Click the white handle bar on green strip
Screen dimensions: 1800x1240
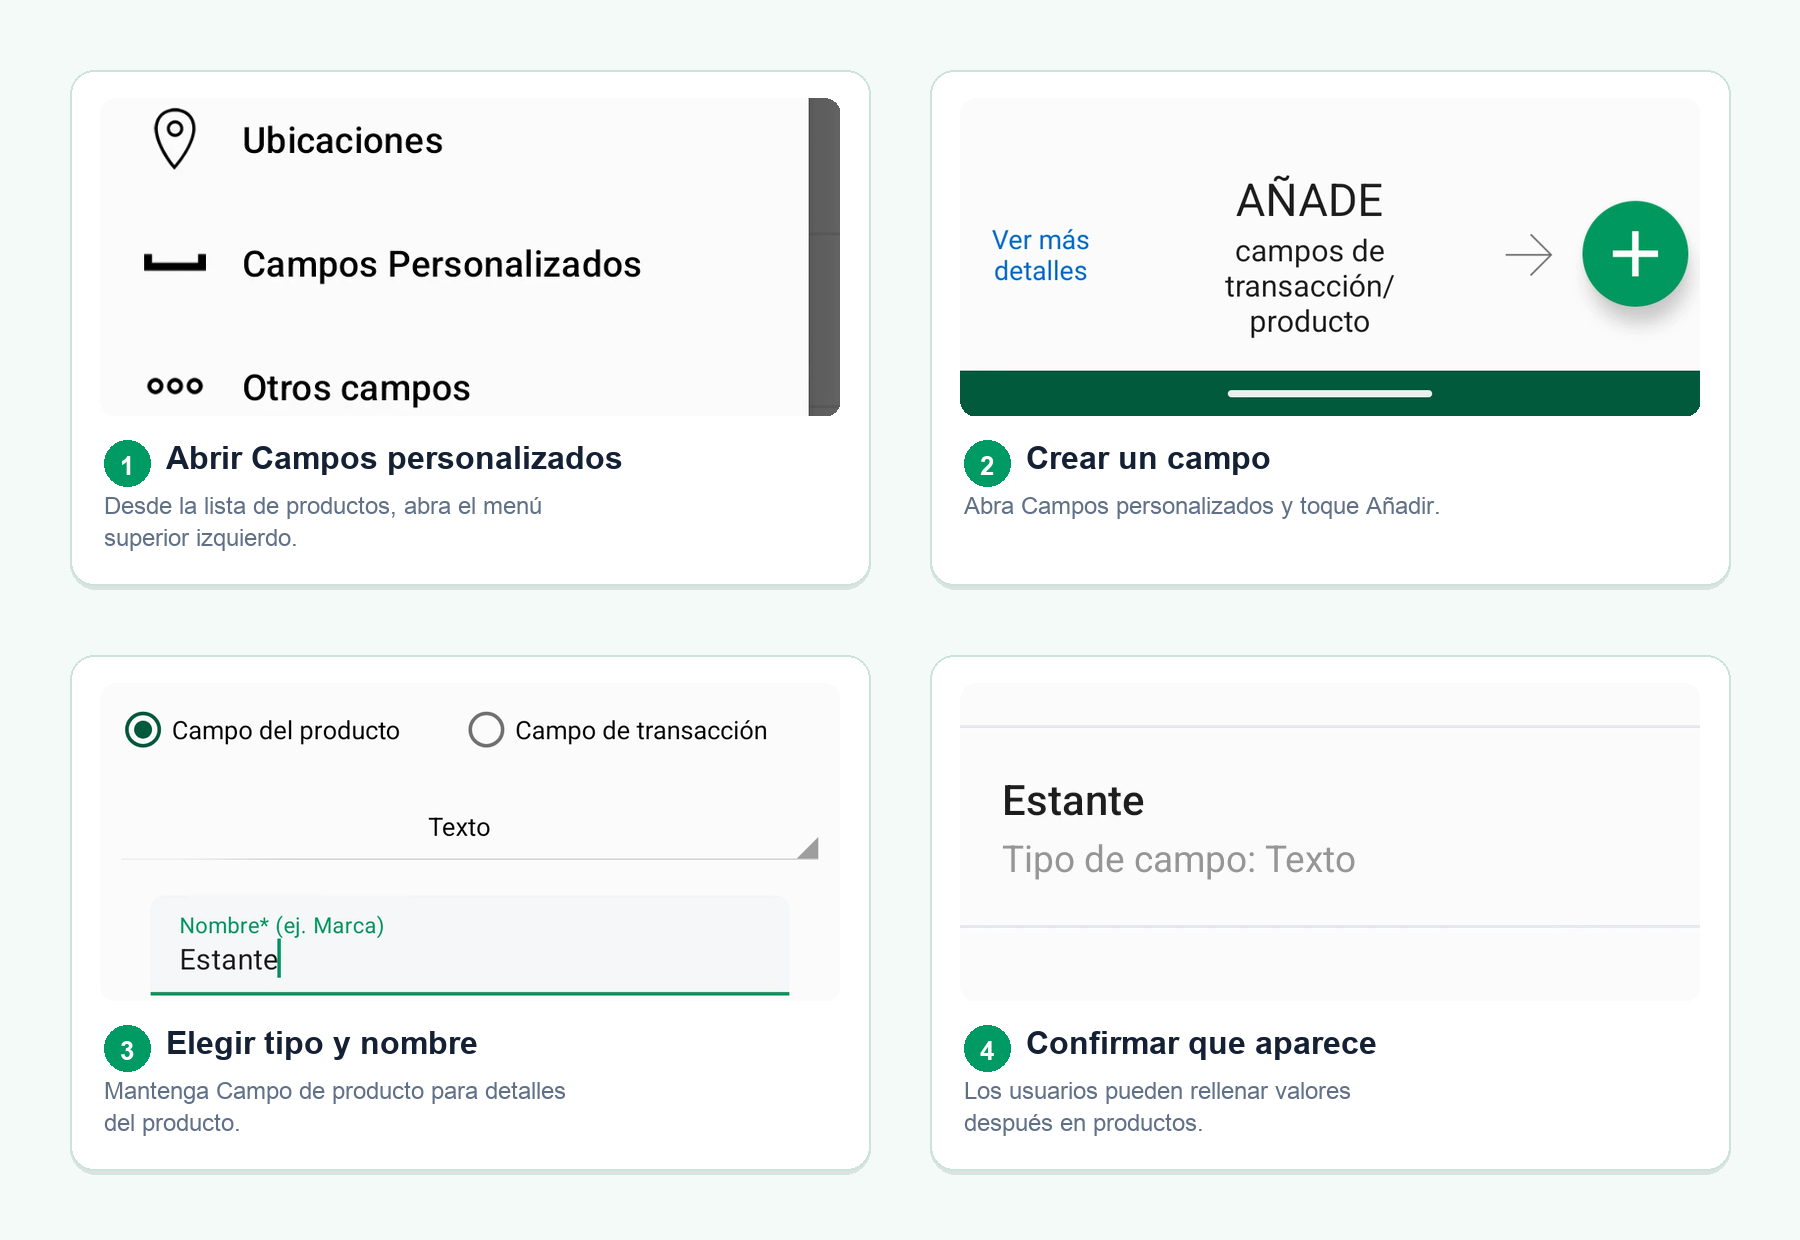[x=1330, y=393]
